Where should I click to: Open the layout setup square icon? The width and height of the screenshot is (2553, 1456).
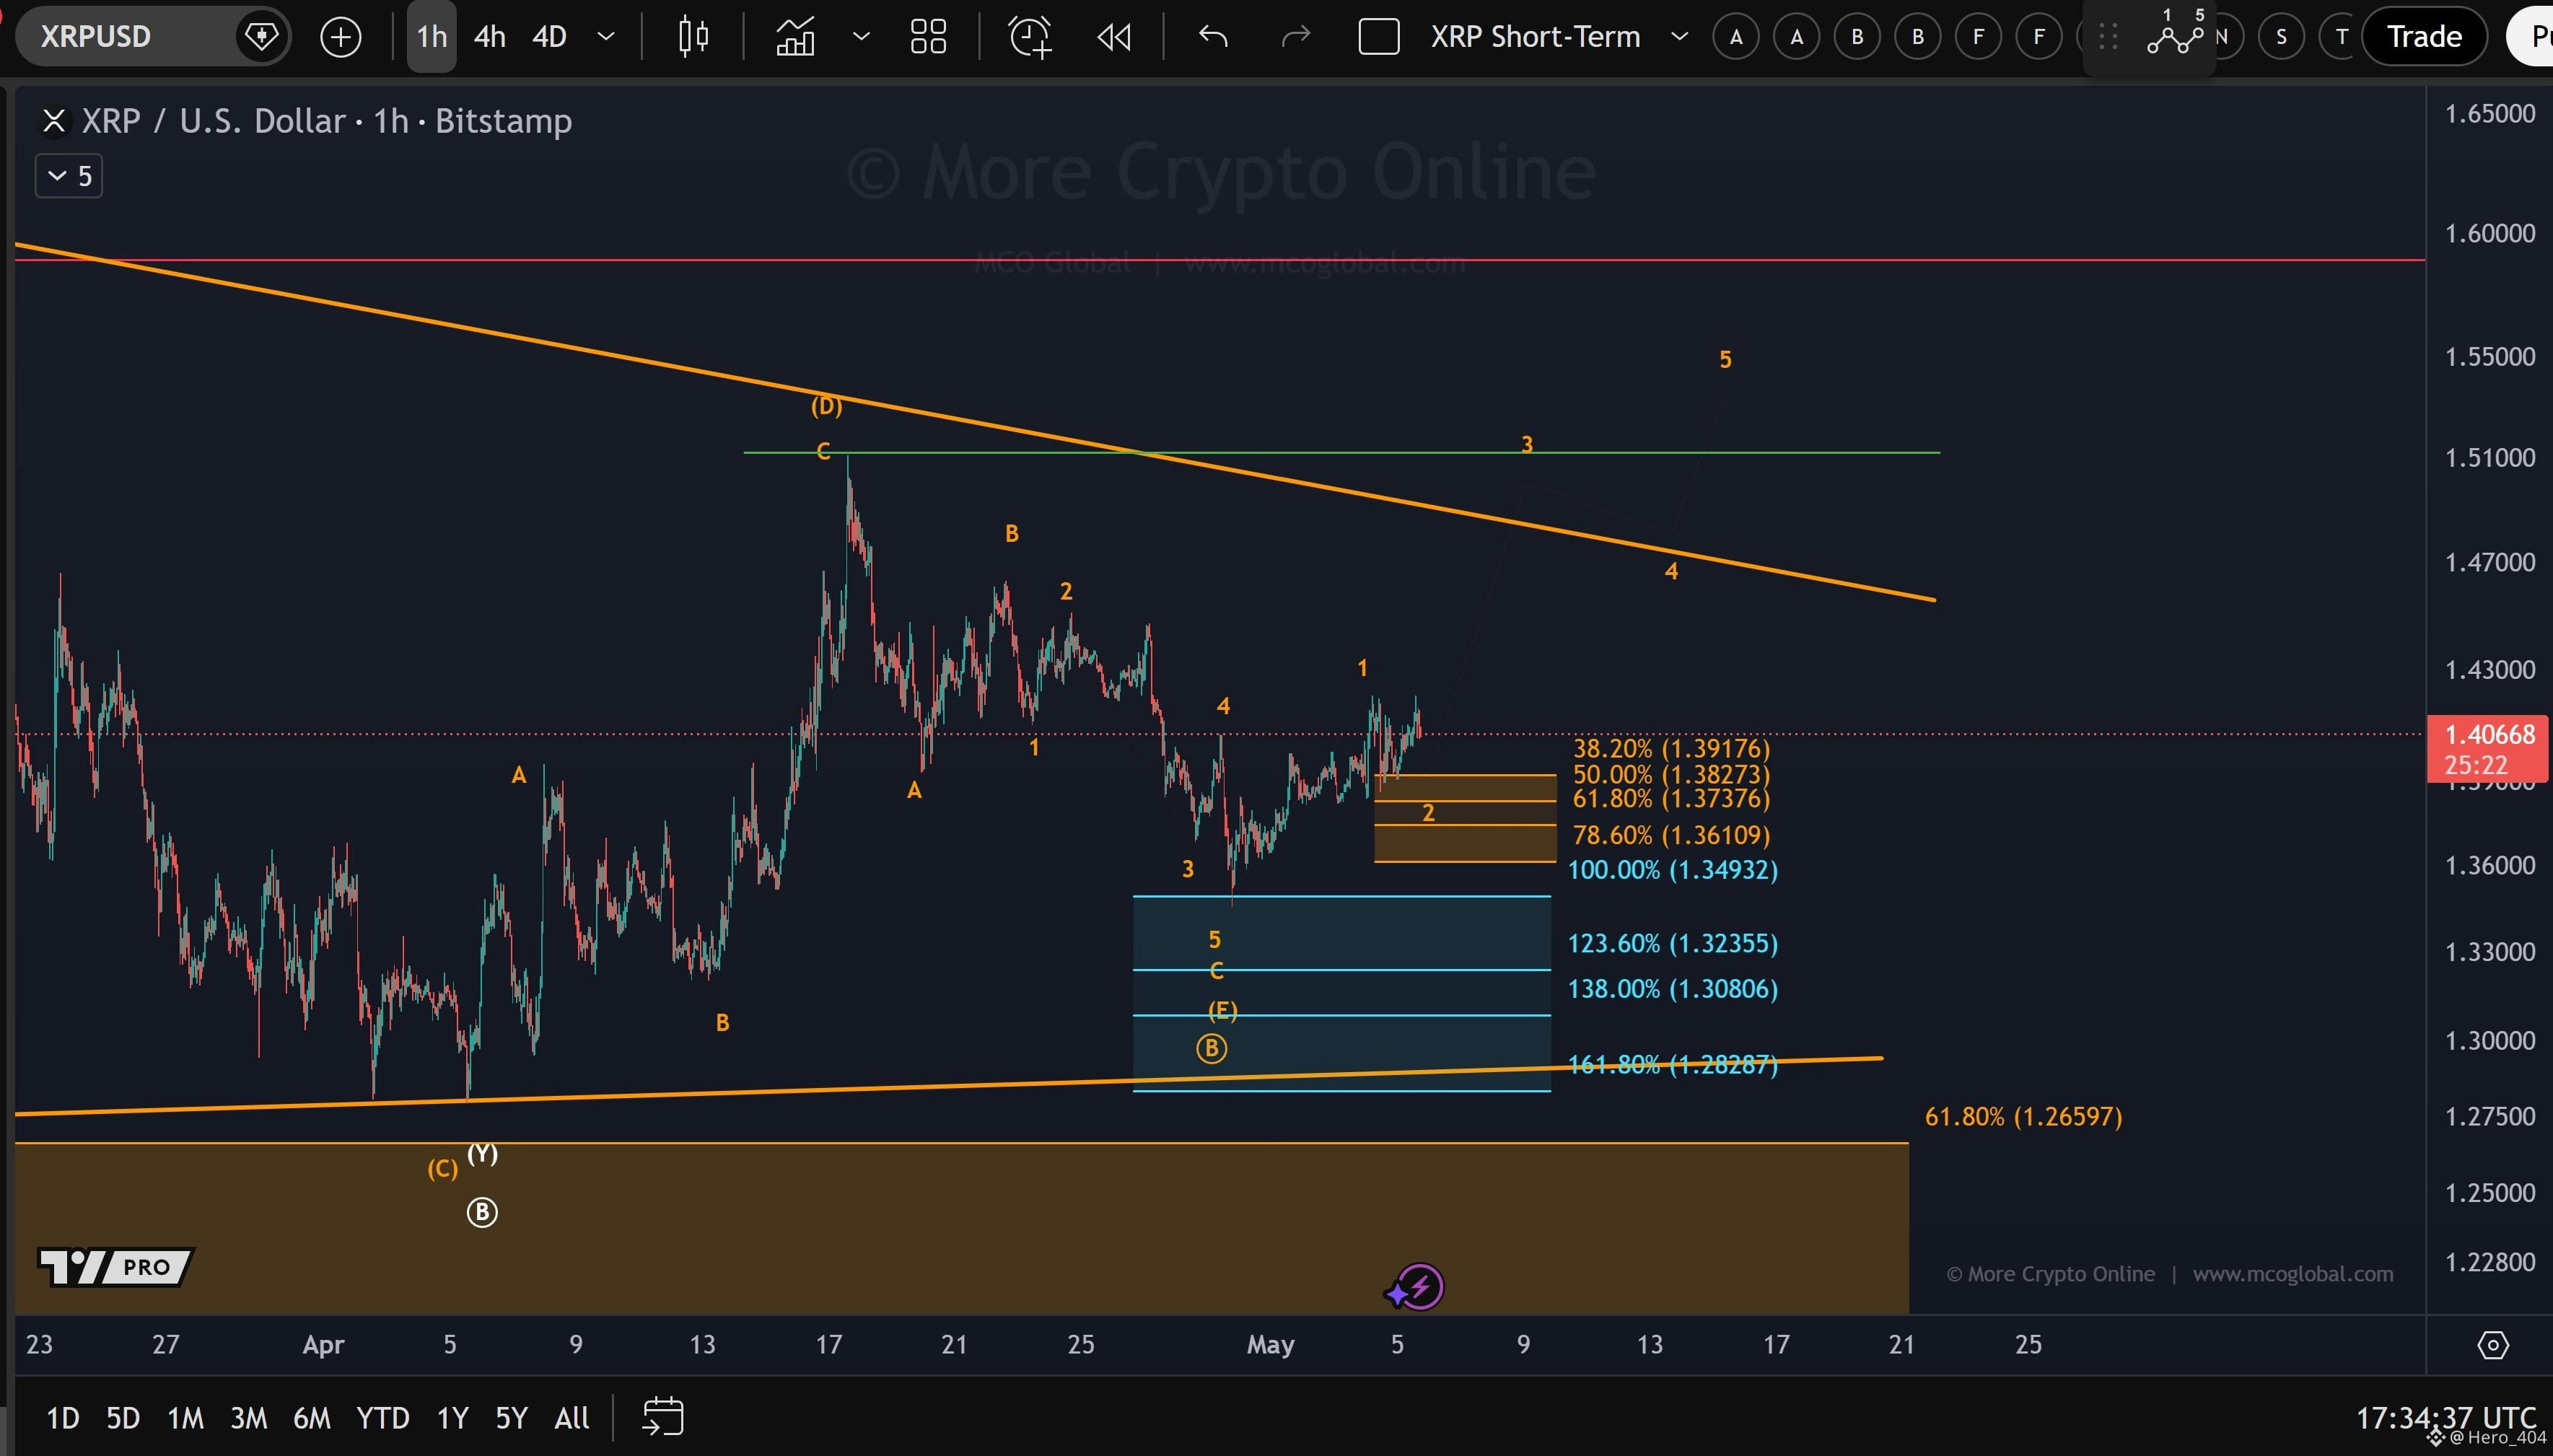pos(1378,37)
